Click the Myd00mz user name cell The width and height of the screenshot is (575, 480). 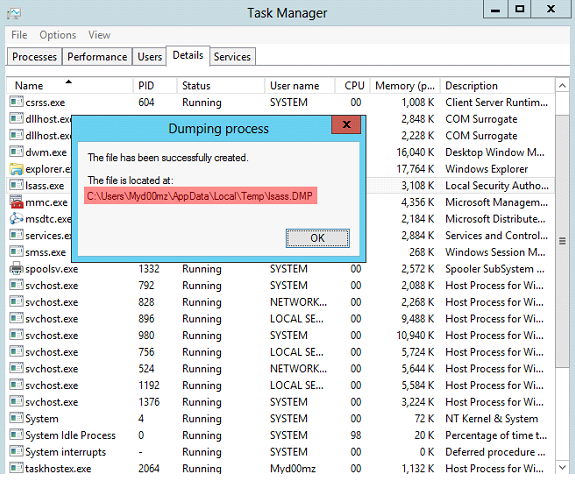pos(293,468)
